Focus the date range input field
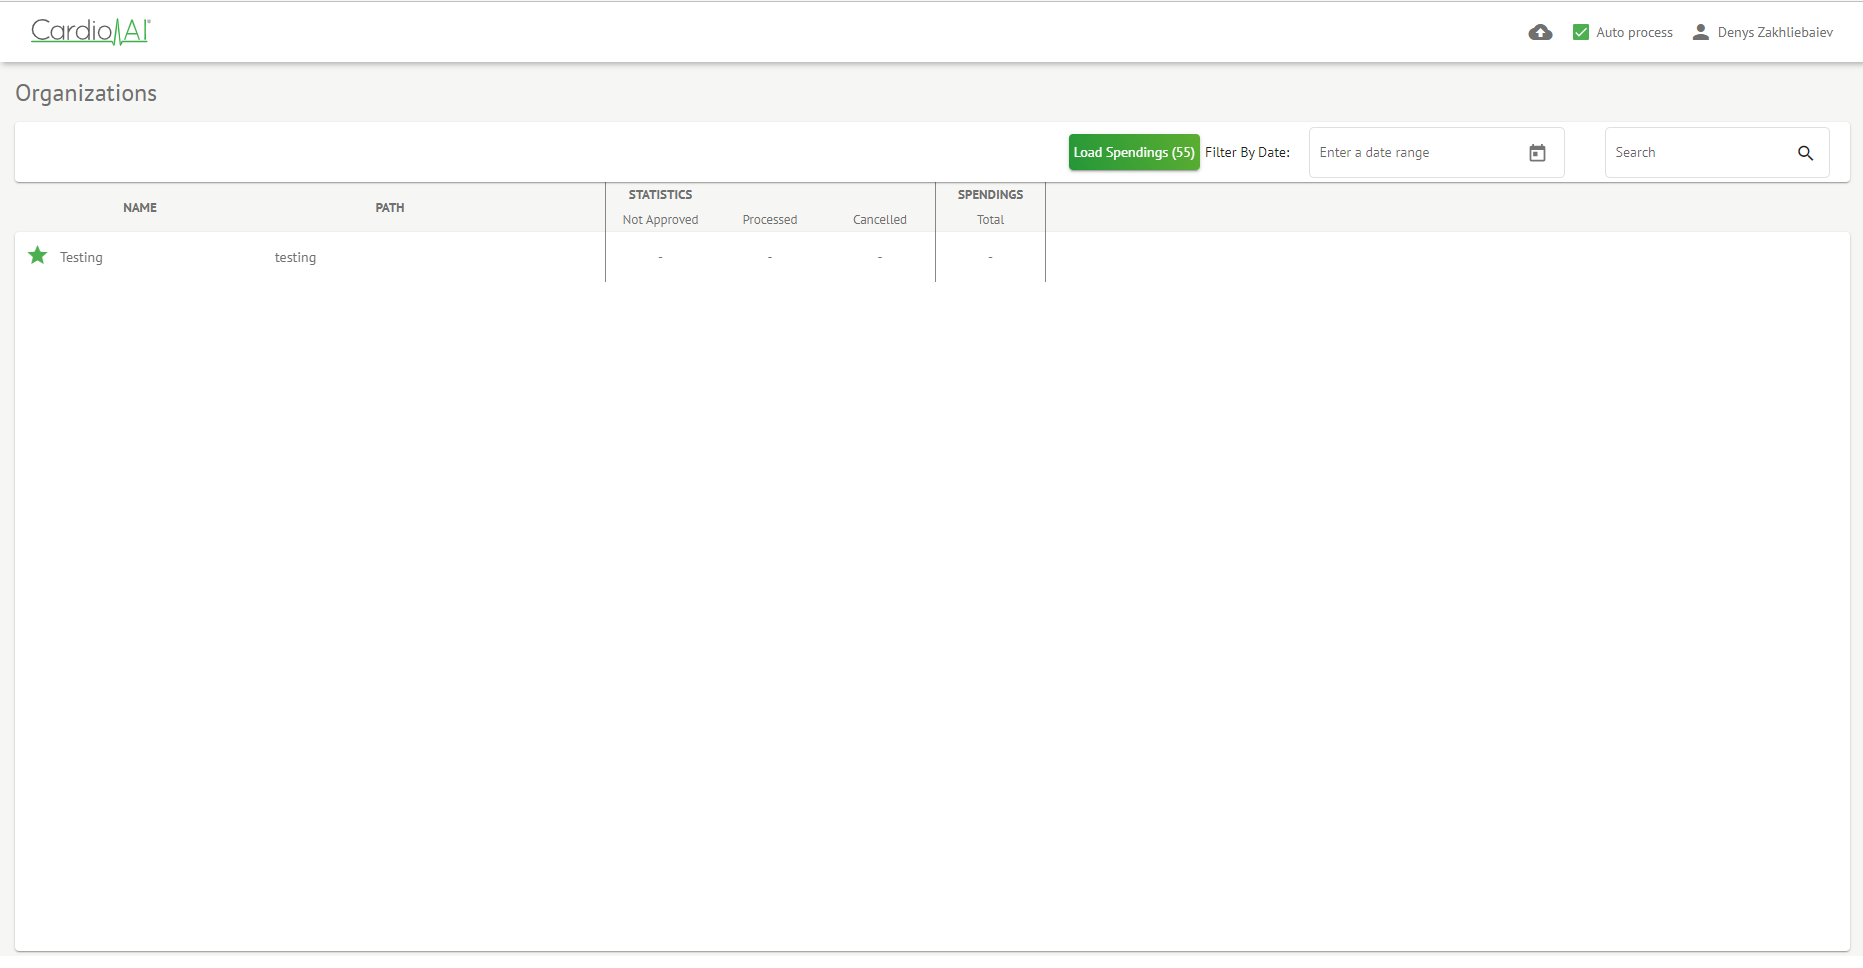 point(1415,153)
